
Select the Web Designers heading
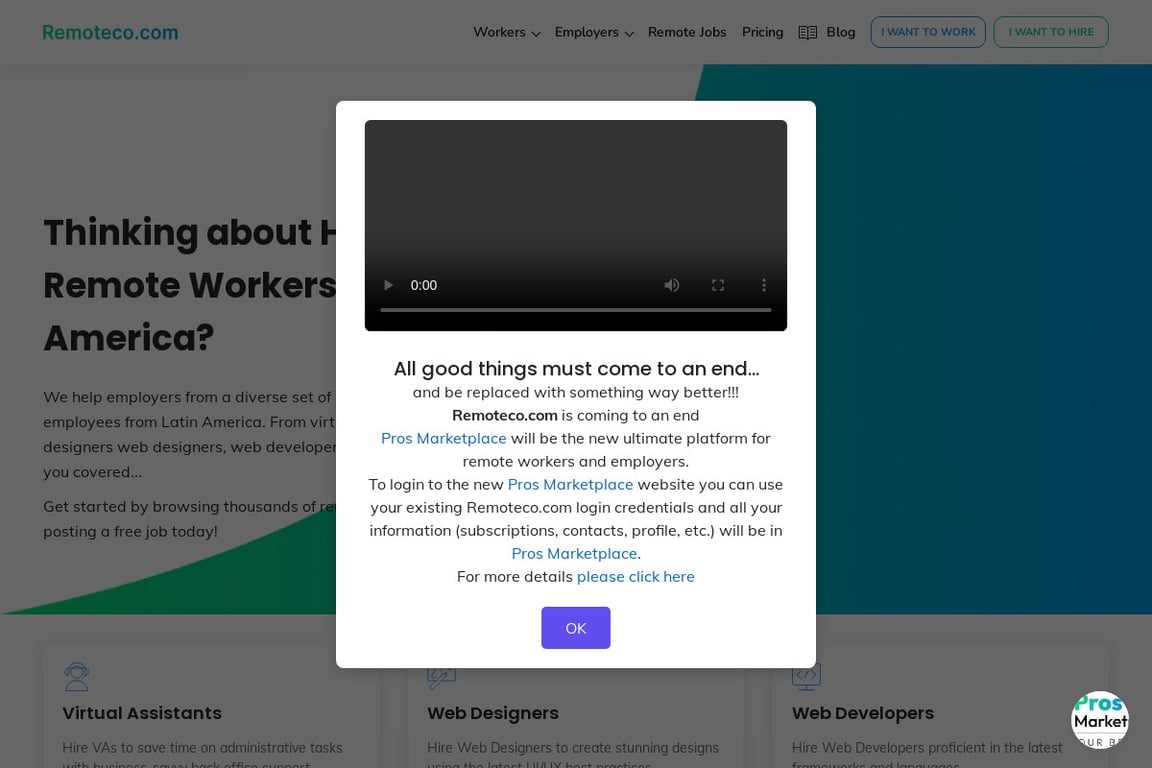pos(492,713)
